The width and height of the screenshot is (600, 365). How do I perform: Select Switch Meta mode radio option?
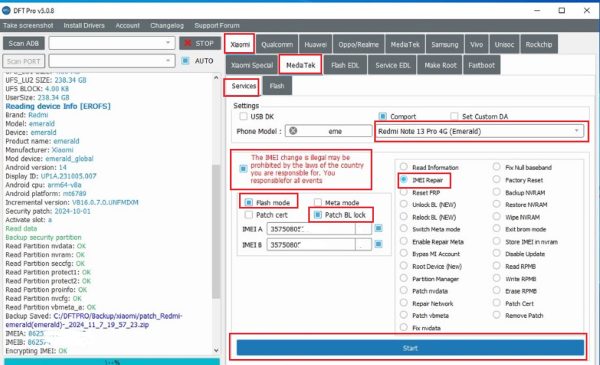pos(404,229)
